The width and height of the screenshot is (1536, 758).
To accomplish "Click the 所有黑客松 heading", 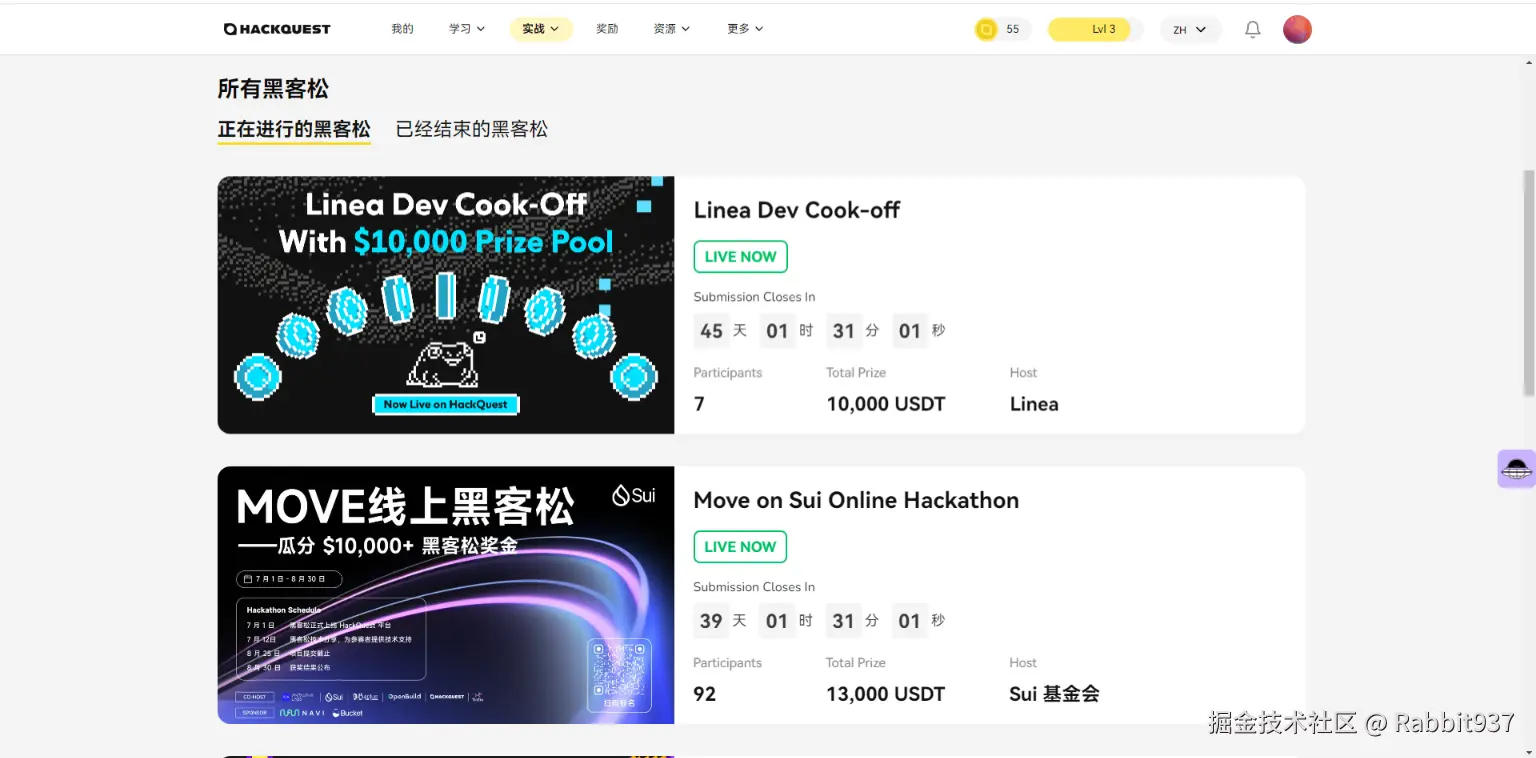I will [x=273, y=88].
